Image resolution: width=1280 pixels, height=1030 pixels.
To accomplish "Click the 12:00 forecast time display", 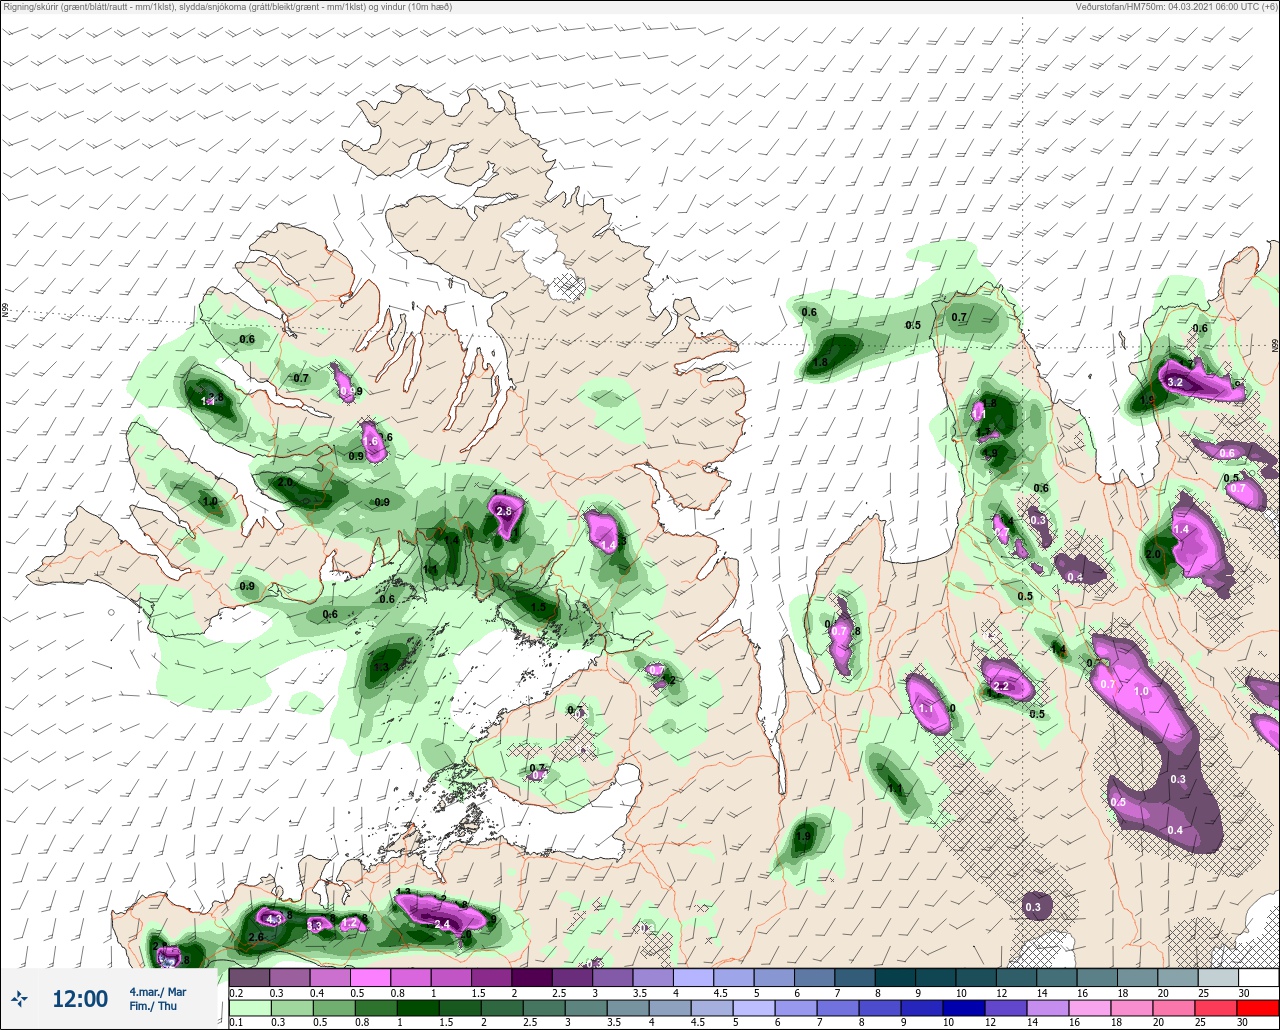I will pyautogui.click(x=80, y=998).
